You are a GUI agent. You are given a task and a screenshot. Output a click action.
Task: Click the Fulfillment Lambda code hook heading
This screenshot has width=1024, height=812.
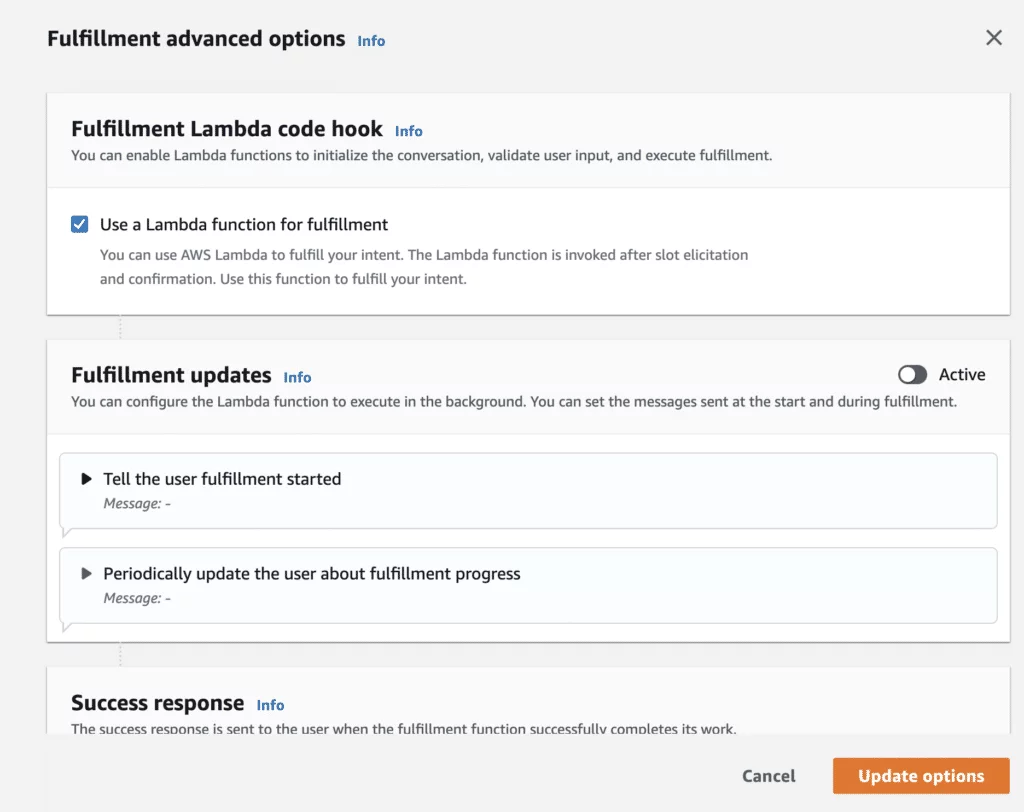pyautogui.click(x=227, y=129)
